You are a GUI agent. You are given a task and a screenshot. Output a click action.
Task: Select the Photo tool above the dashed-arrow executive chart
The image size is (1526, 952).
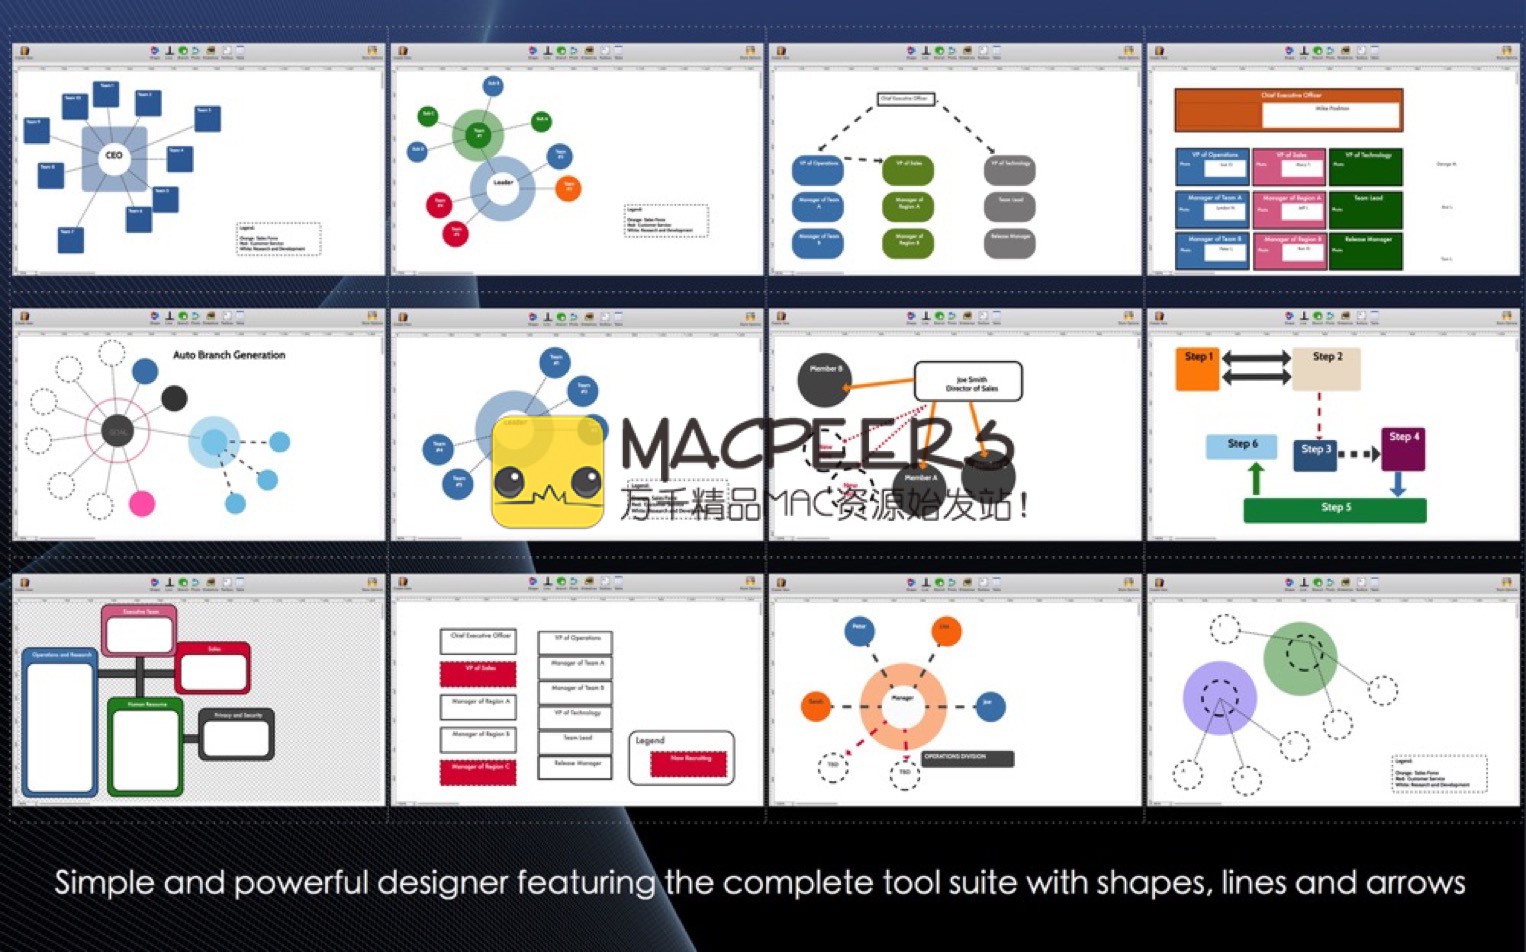(x=953, y=52)
